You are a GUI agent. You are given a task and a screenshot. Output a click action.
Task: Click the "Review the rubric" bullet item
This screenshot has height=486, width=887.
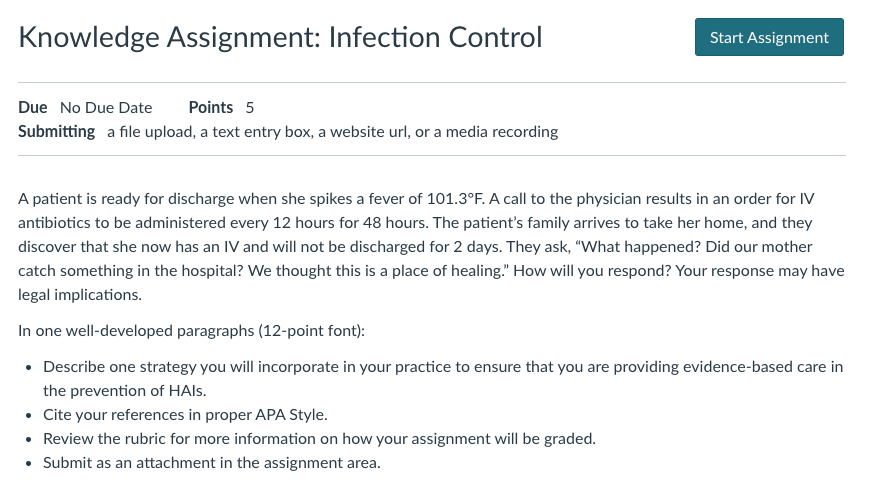(x=319, y=439)
